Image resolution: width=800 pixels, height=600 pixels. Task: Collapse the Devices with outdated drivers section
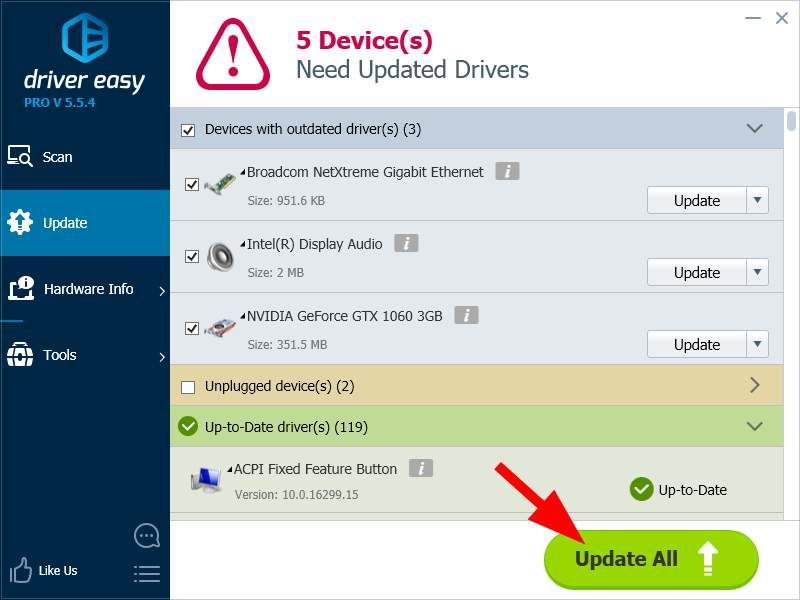click(755, 129)
